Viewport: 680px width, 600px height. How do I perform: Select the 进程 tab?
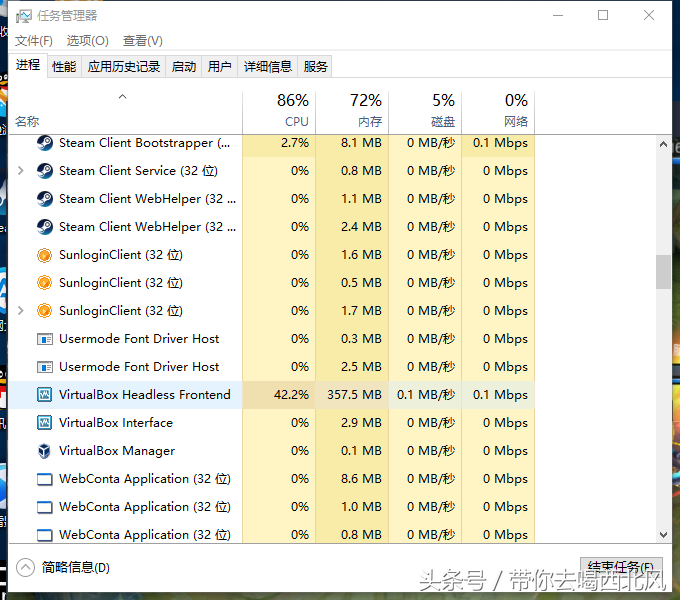28,65
